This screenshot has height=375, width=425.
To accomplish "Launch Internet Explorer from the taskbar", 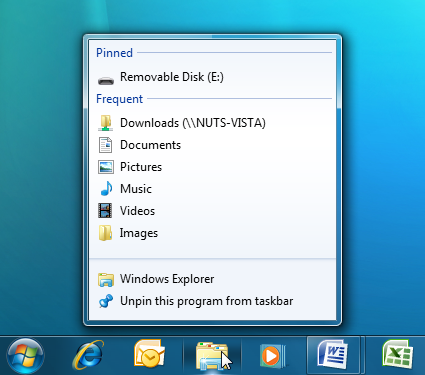I will tap(88, 355).
